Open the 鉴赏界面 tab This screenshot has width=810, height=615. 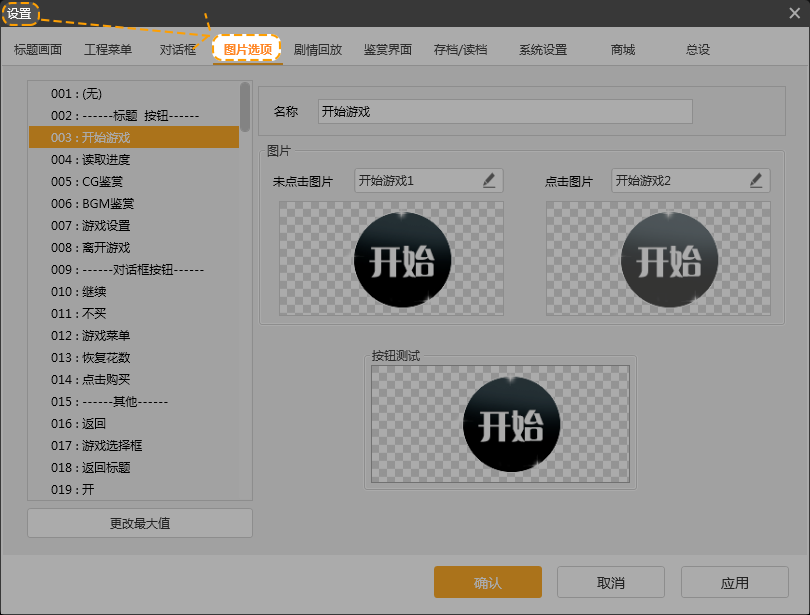388,47
